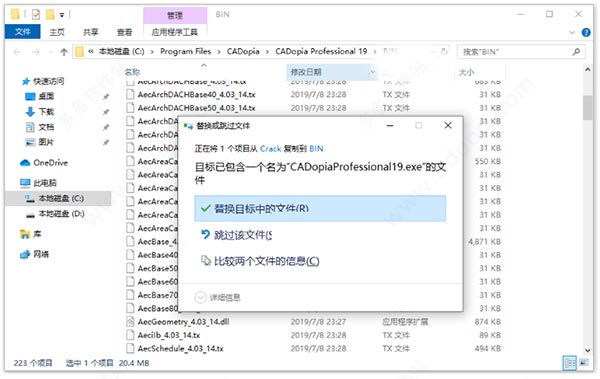
Task: Click the Properties icon in title bar
Action: click(36, 15)
